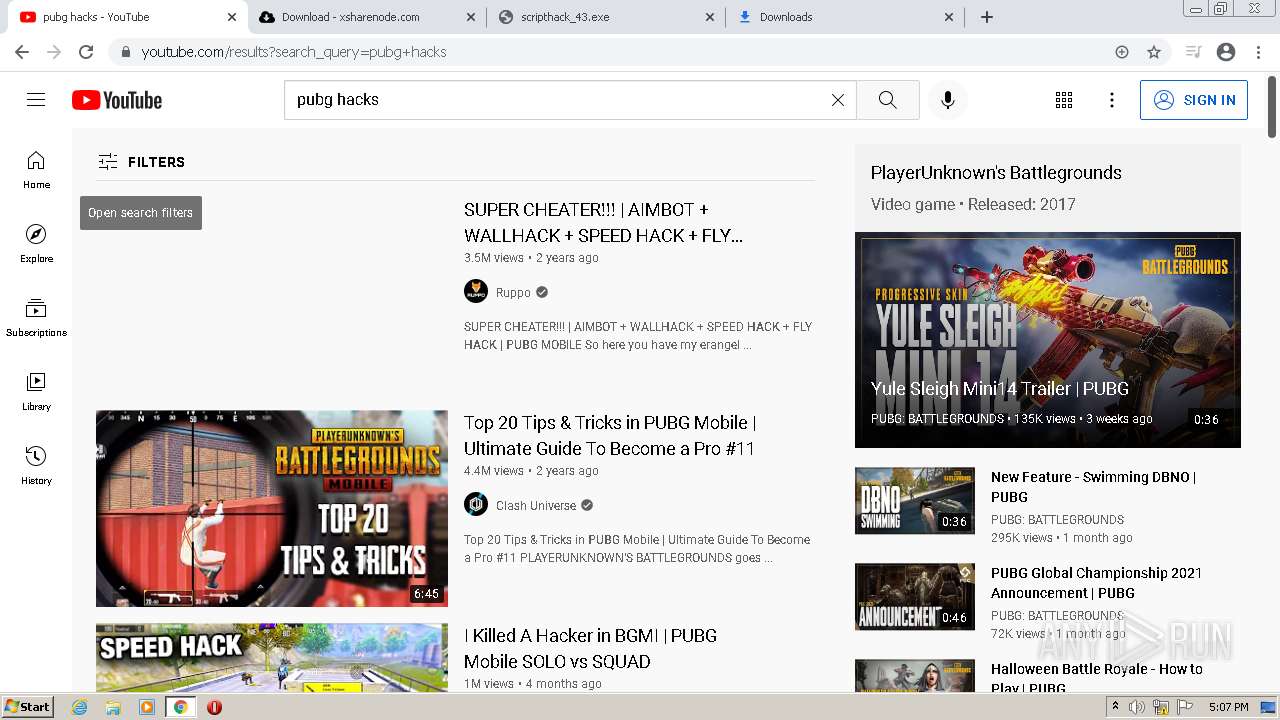The image size is (1280, 720).
Task: Open Explore in the sidebar
Action: 36,243
